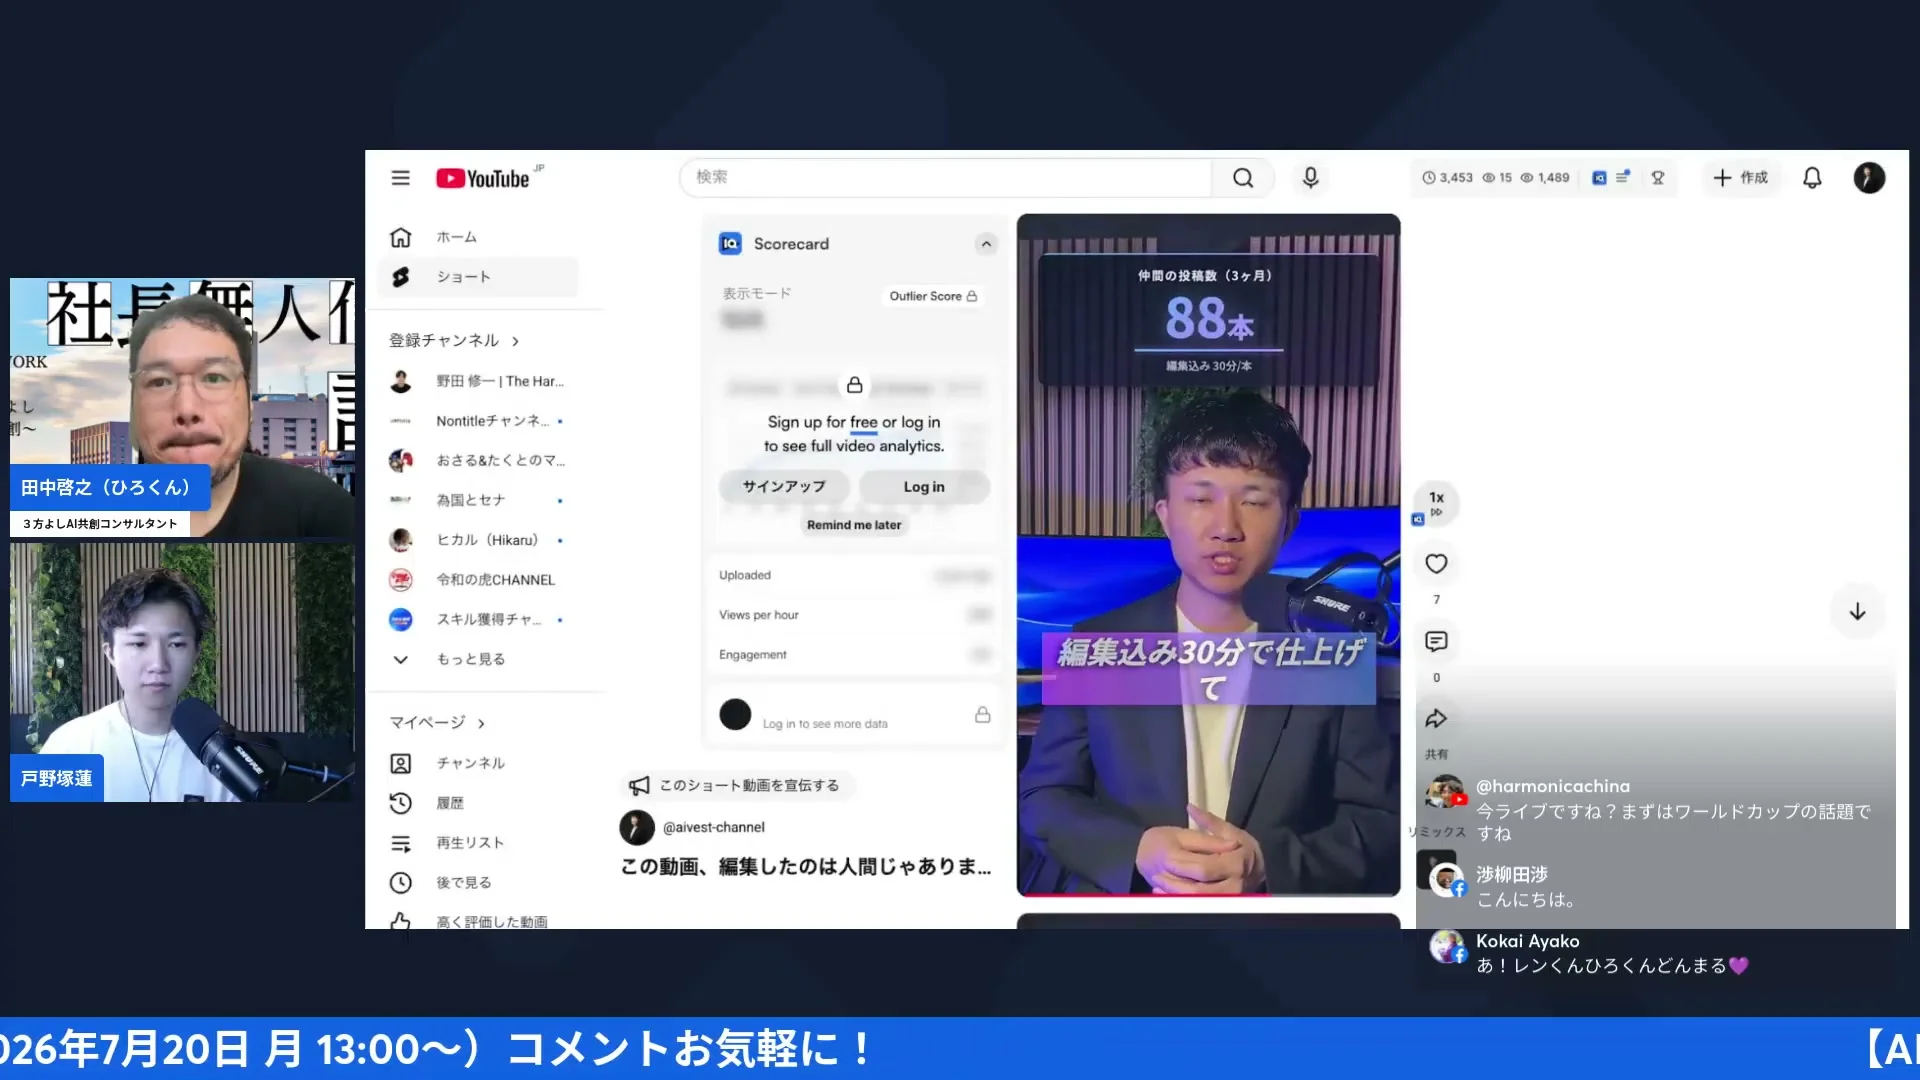
Task: Click the 作成 create button
Action: click(1741, 178)
